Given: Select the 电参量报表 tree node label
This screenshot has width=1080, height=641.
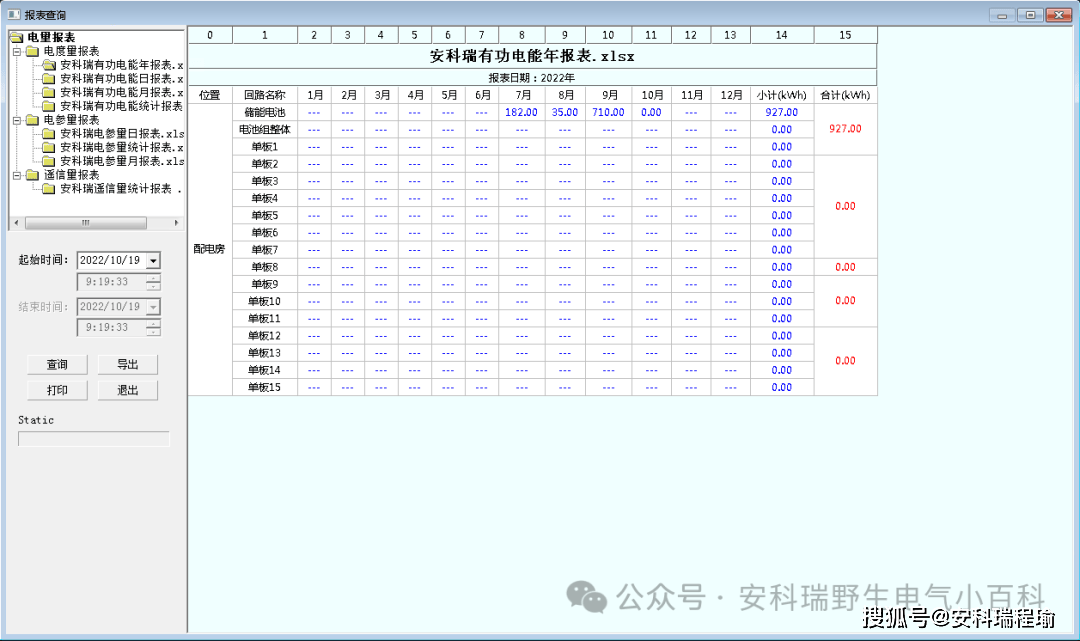Looking at the screenshot, I should coord(71,120).
